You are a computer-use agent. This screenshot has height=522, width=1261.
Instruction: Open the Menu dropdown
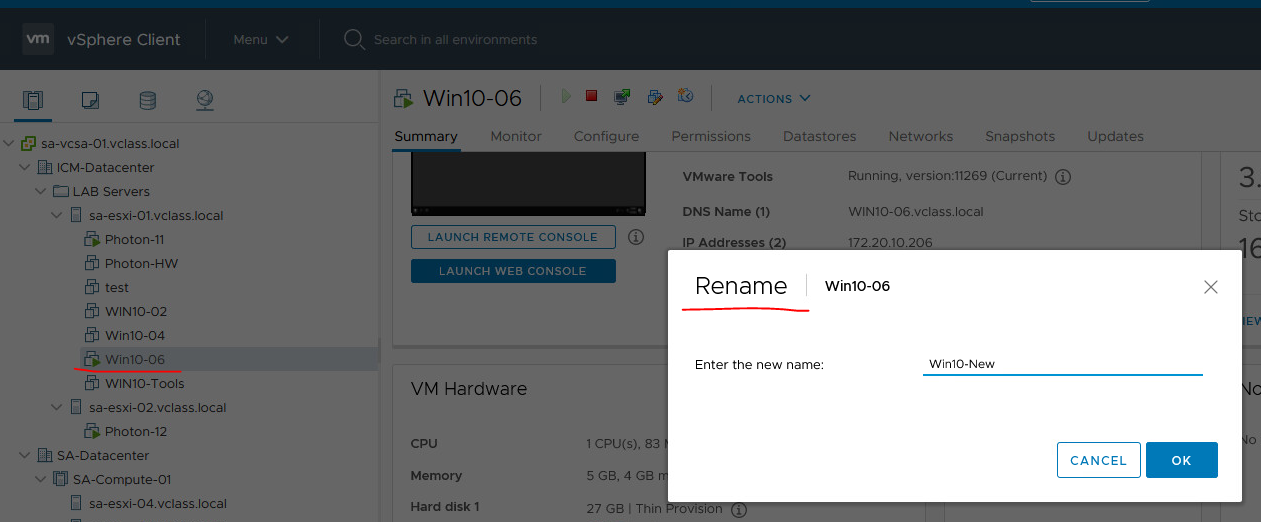point(261,40)
